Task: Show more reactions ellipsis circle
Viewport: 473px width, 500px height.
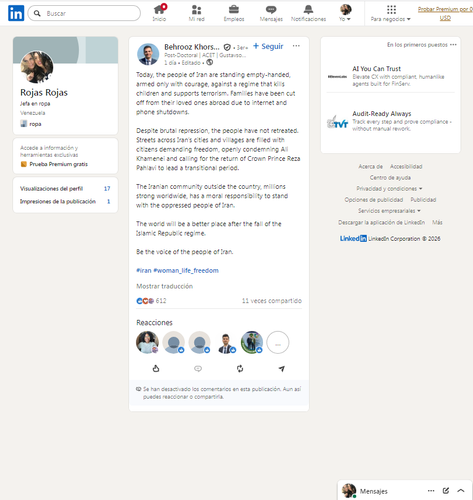Action: (x=278, y=342)
